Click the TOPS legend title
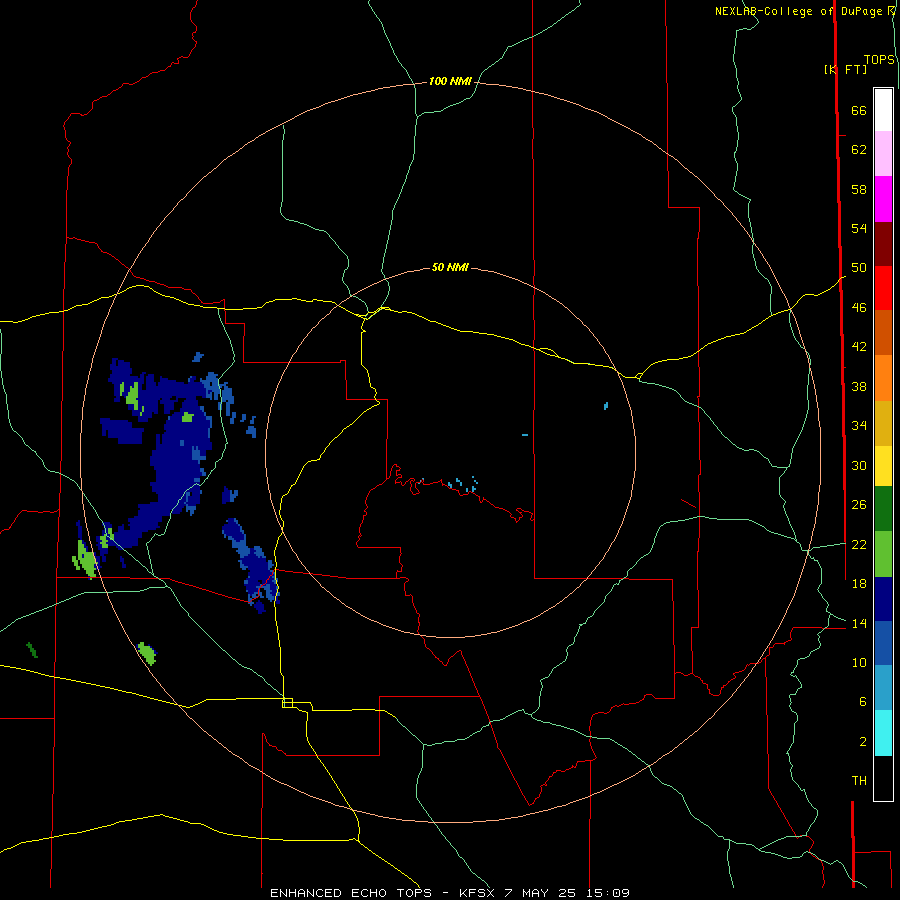Screen dimensions: 900x900 (879, 60)
